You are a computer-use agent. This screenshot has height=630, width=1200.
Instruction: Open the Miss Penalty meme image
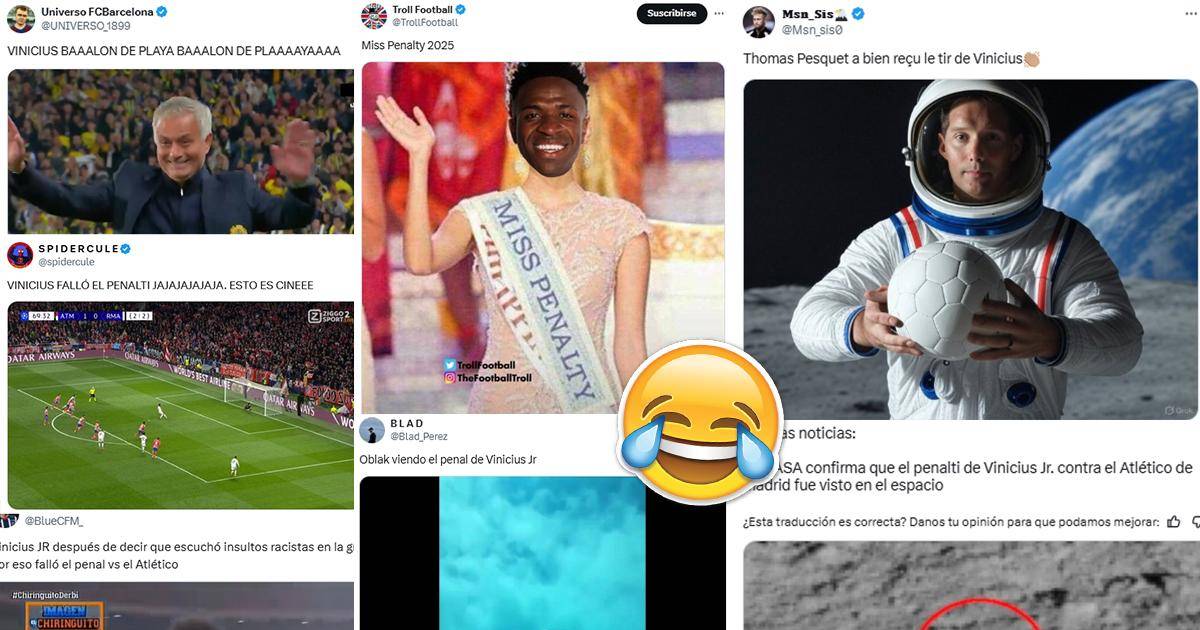[542, 238]
